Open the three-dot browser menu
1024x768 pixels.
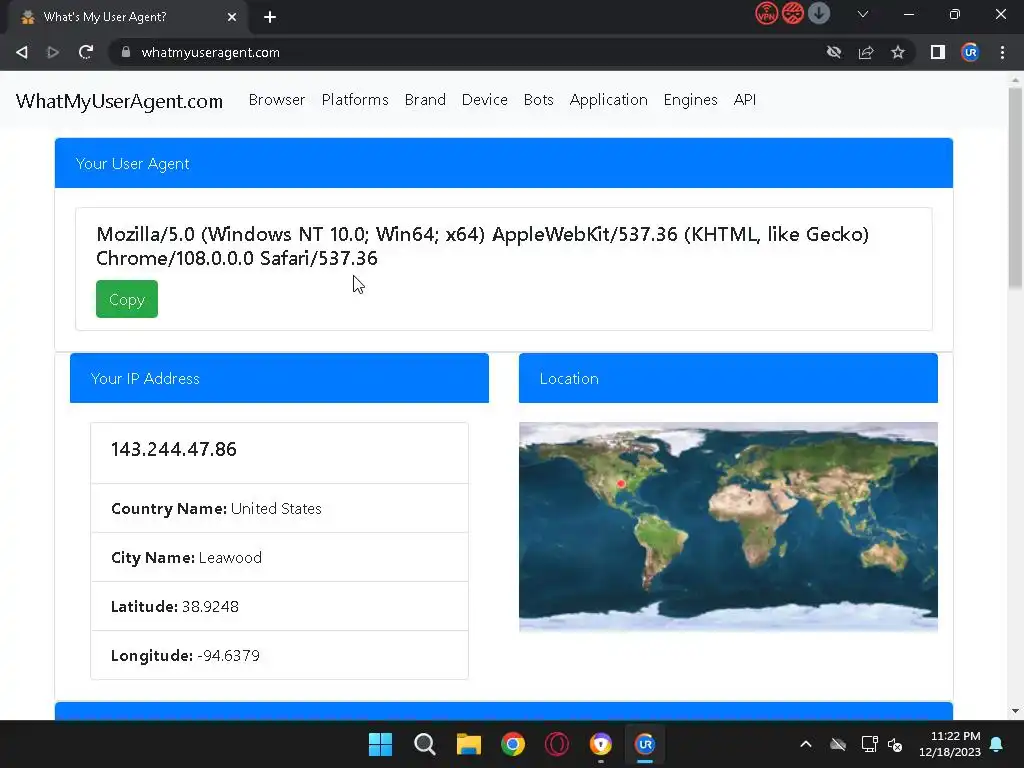[x=1002, y=52]
